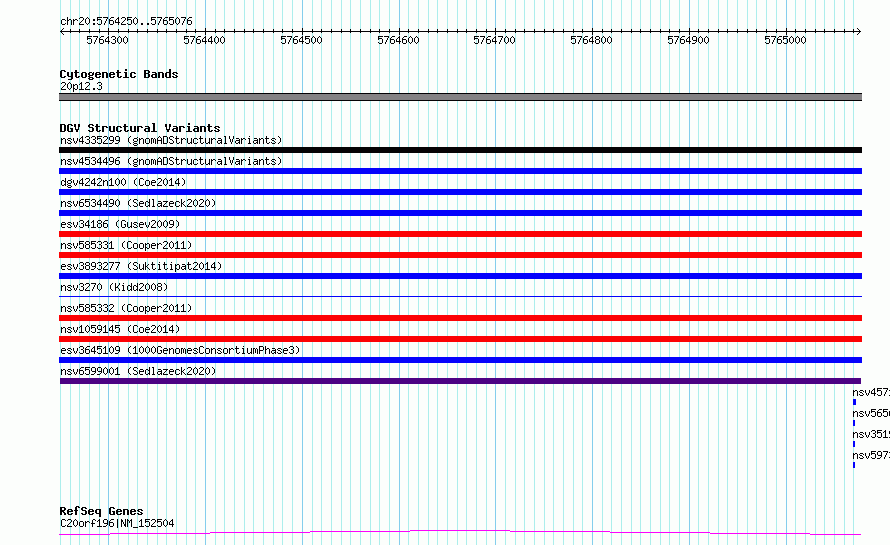Select the blue nsv4534496 variant bar
Viewport: 890px width, 545px height.
click(460, 171)
